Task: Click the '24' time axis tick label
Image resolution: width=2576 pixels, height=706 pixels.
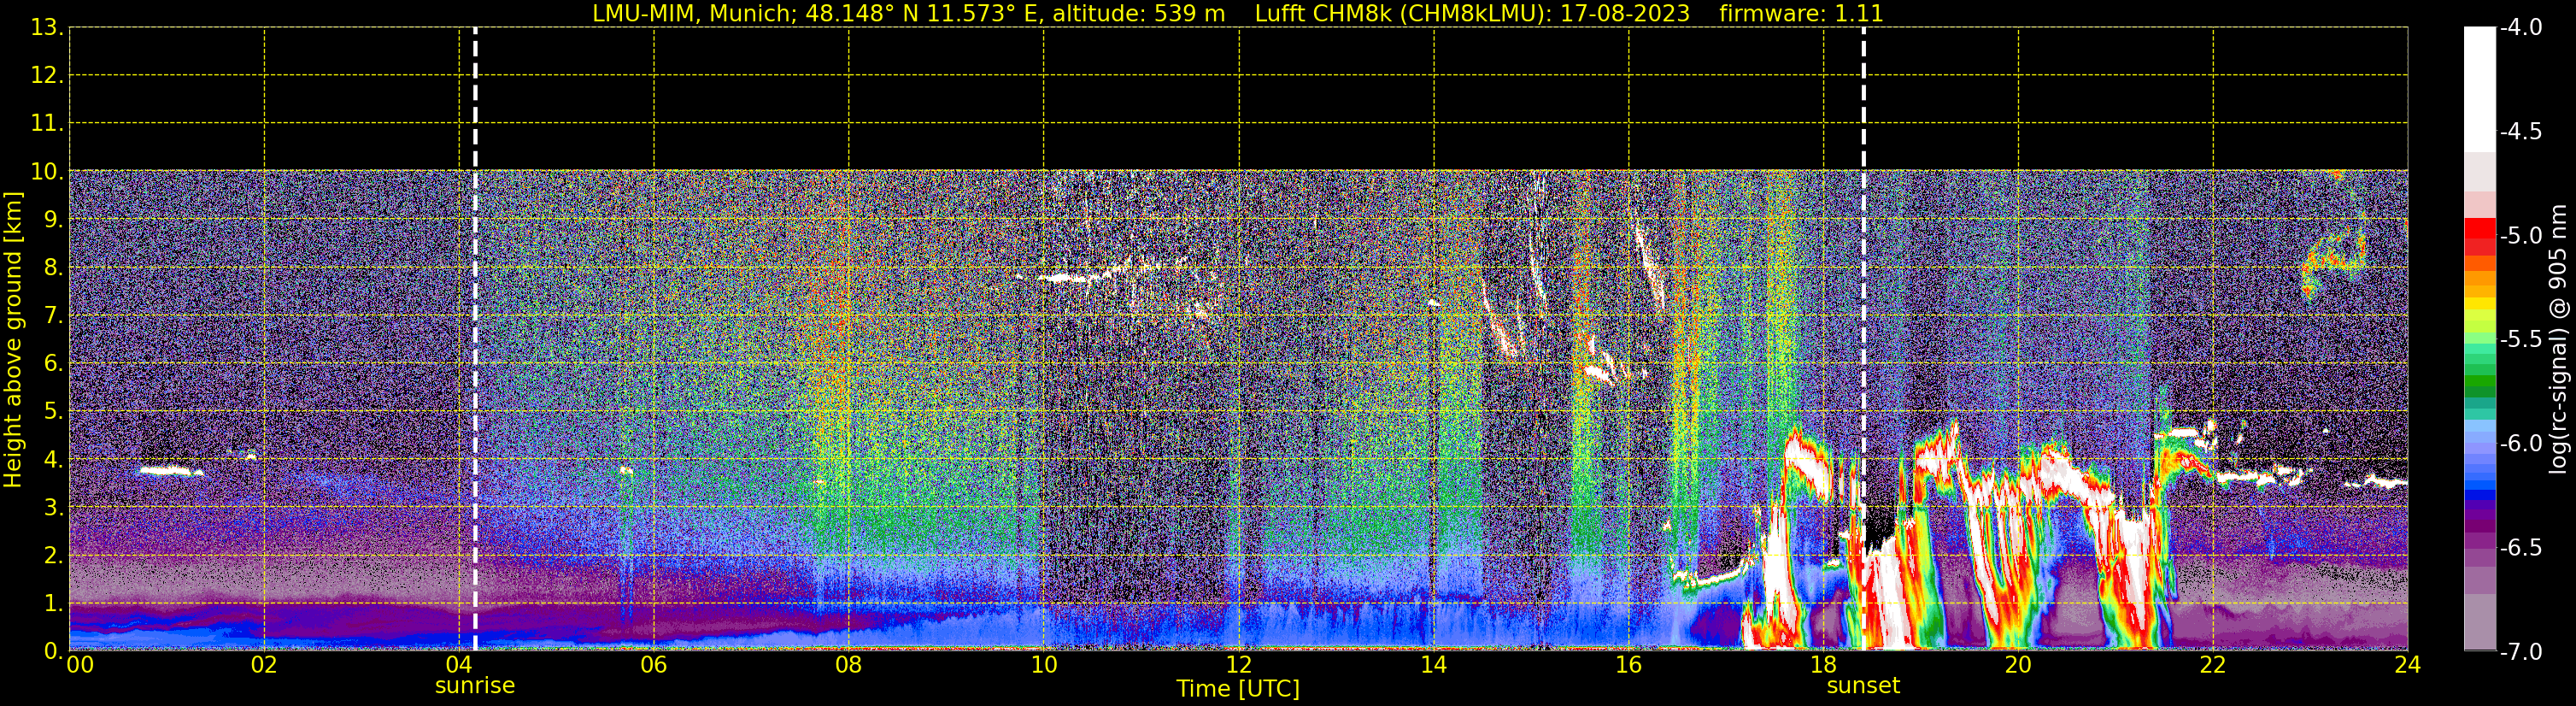Action: (2408, 666)
